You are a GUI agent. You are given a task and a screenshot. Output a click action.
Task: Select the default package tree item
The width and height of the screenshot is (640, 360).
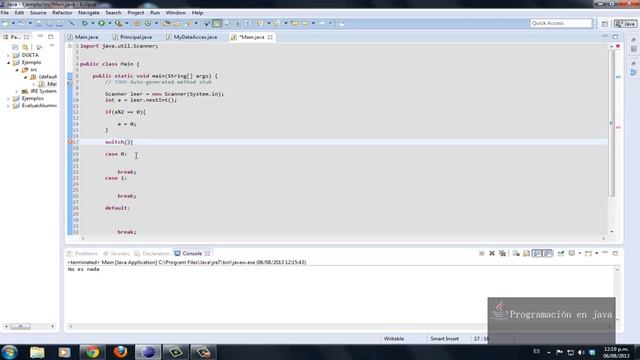pyautogui.click(x=44, y=77)
